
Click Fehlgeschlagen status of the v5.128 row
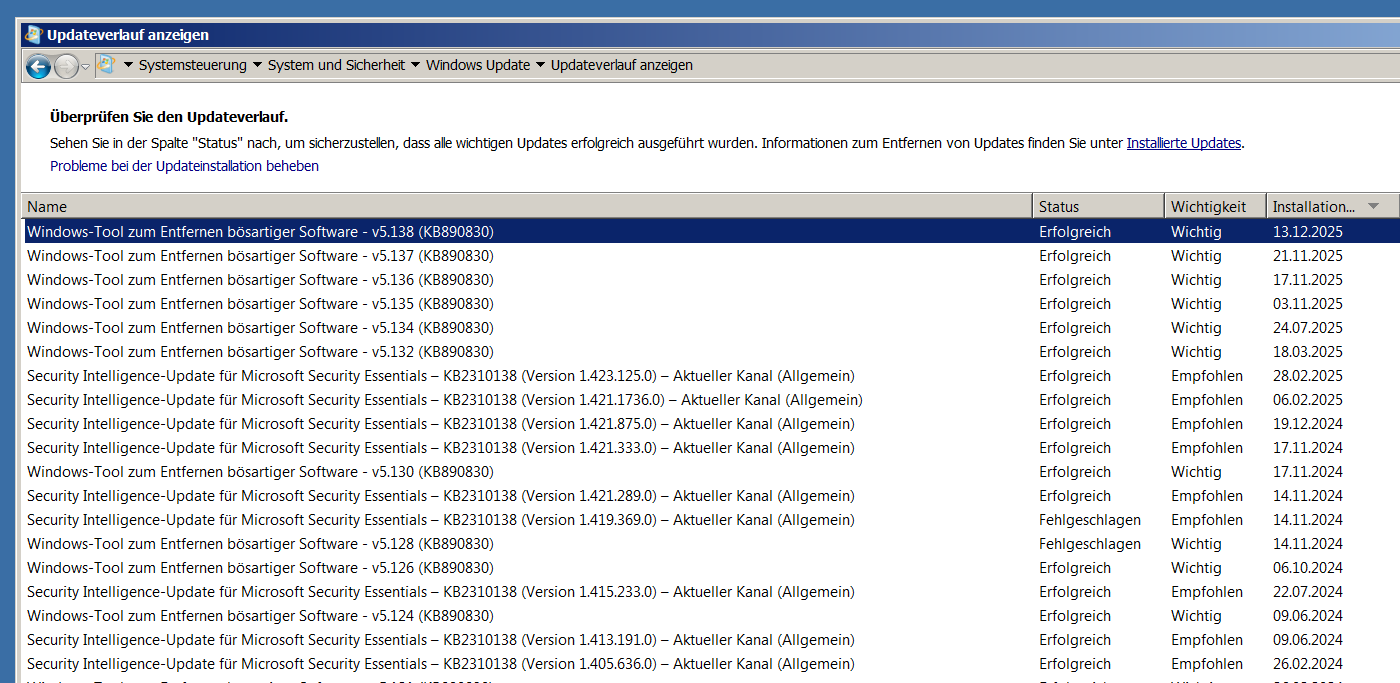1090,544
